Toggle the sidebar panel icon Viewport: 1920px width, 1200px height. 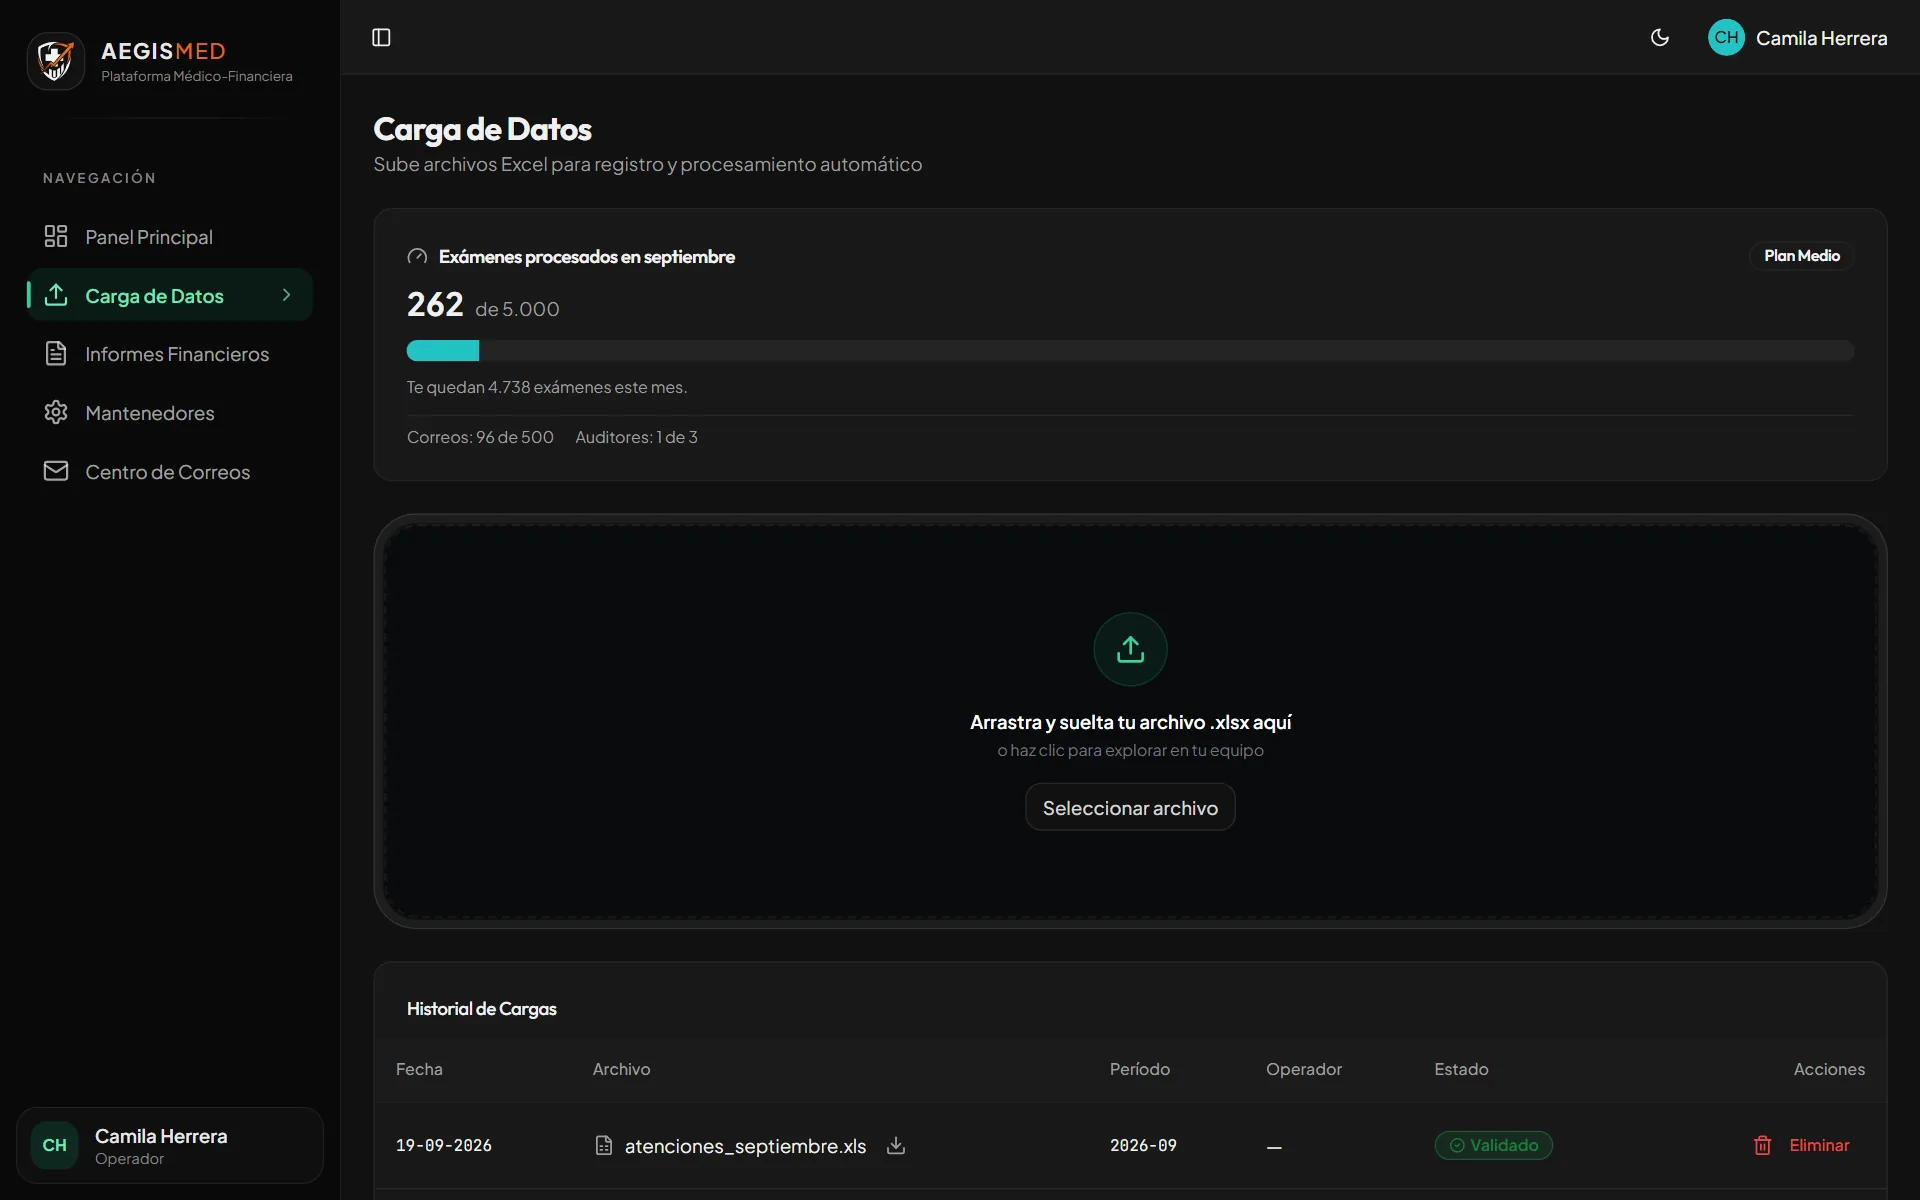[381, 38]
